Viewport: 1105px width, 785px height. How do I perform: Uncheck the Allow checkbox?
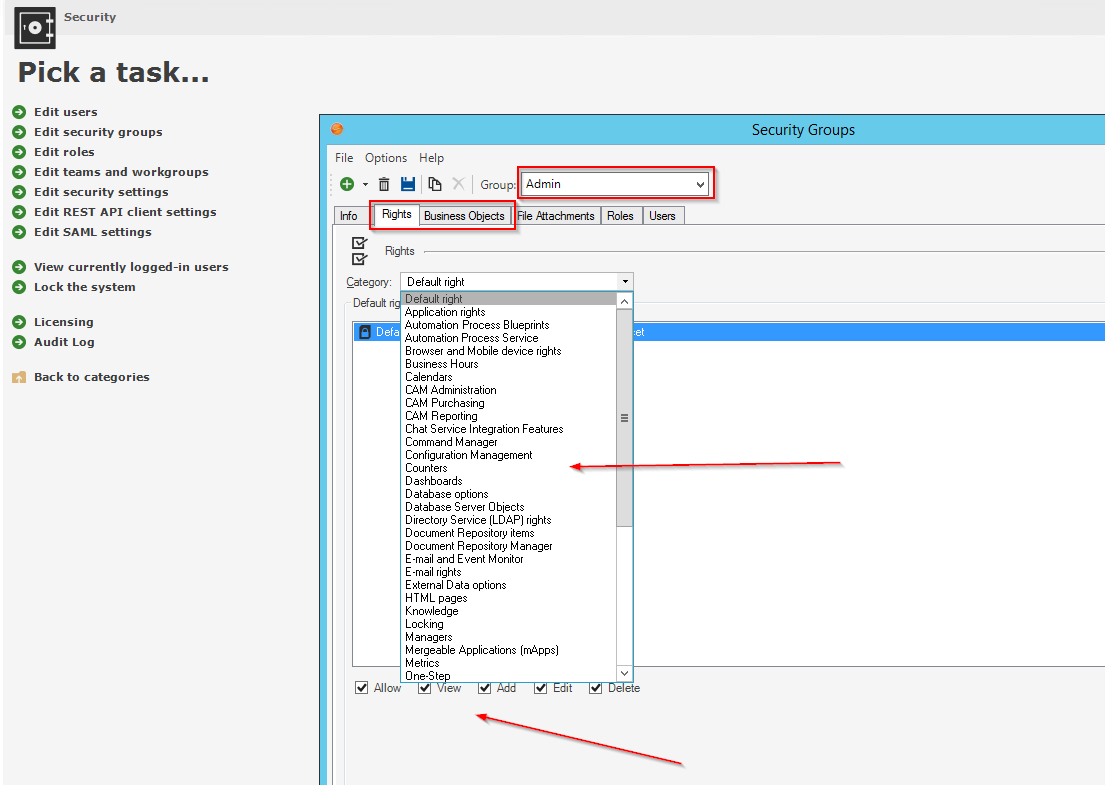361,688
